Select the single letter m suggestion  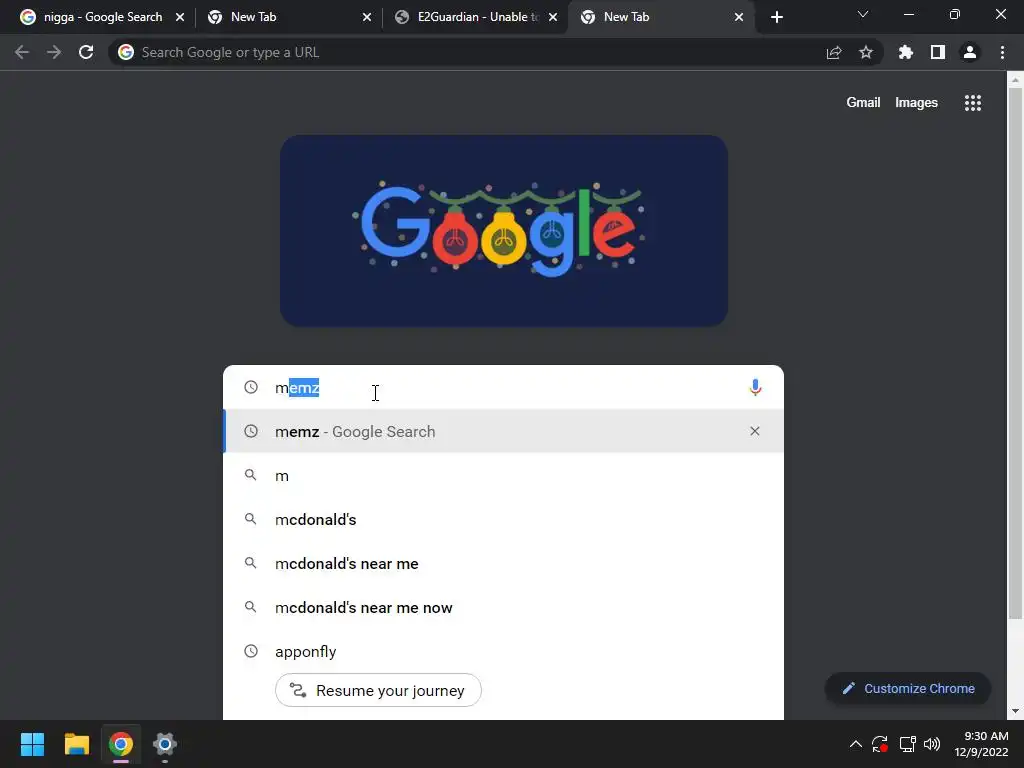pyautogui.click(x=503, y=475)
